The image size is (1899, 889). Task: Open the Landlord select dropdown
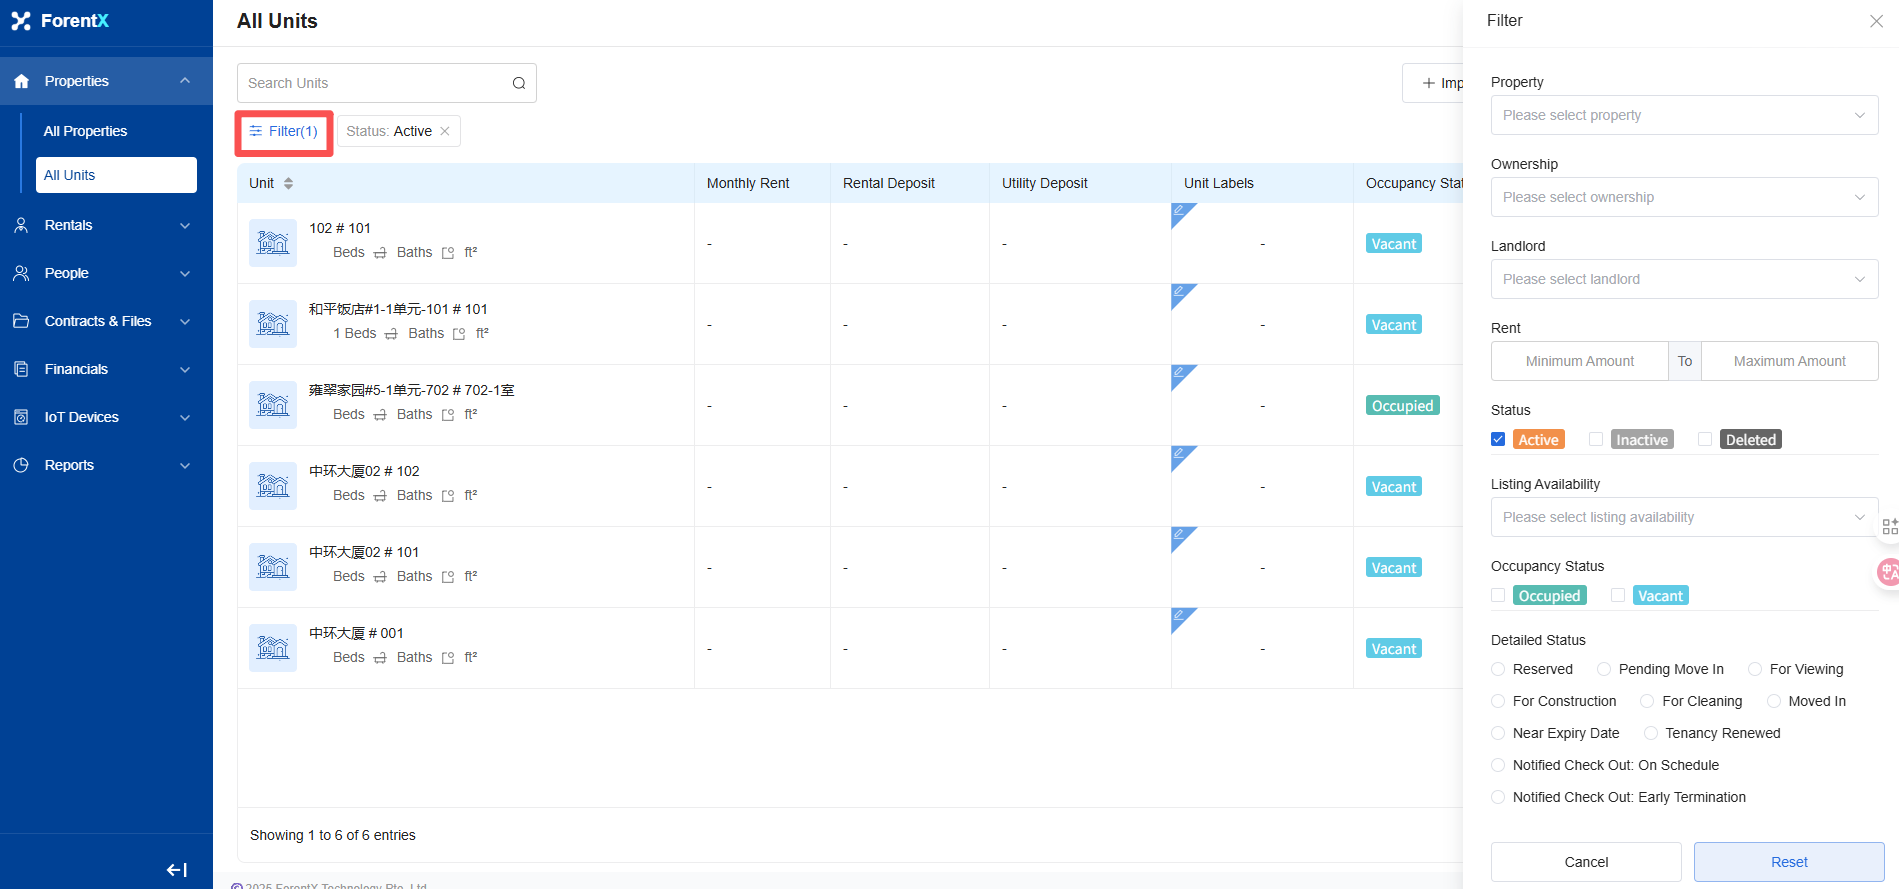click(1684, 279)
